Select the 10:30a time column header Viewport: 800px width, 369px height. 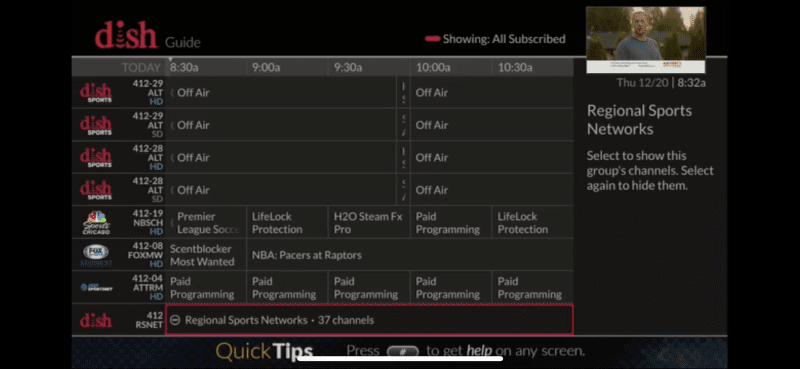[x=515, y=67]
